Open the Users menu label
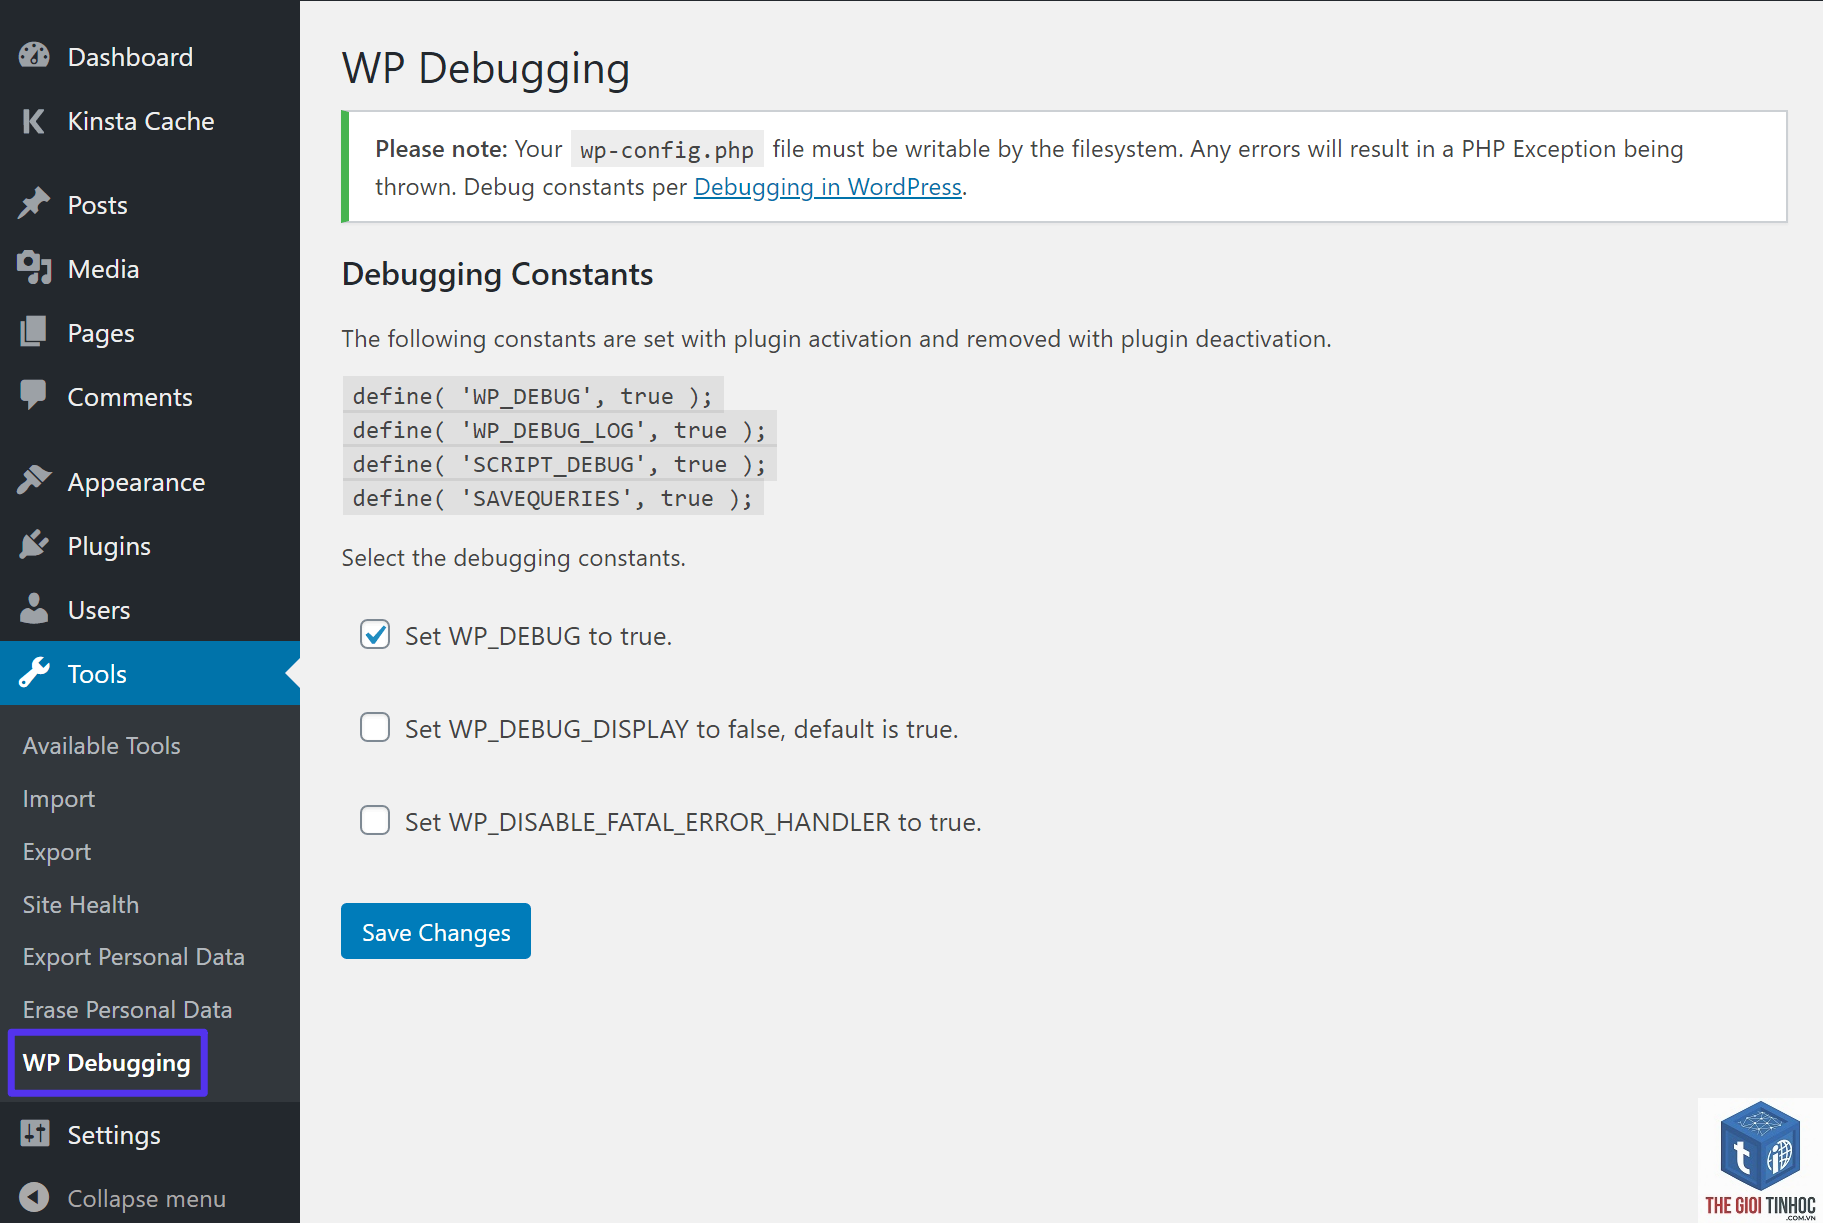Screen dimensions: 1823x1223 99,610
